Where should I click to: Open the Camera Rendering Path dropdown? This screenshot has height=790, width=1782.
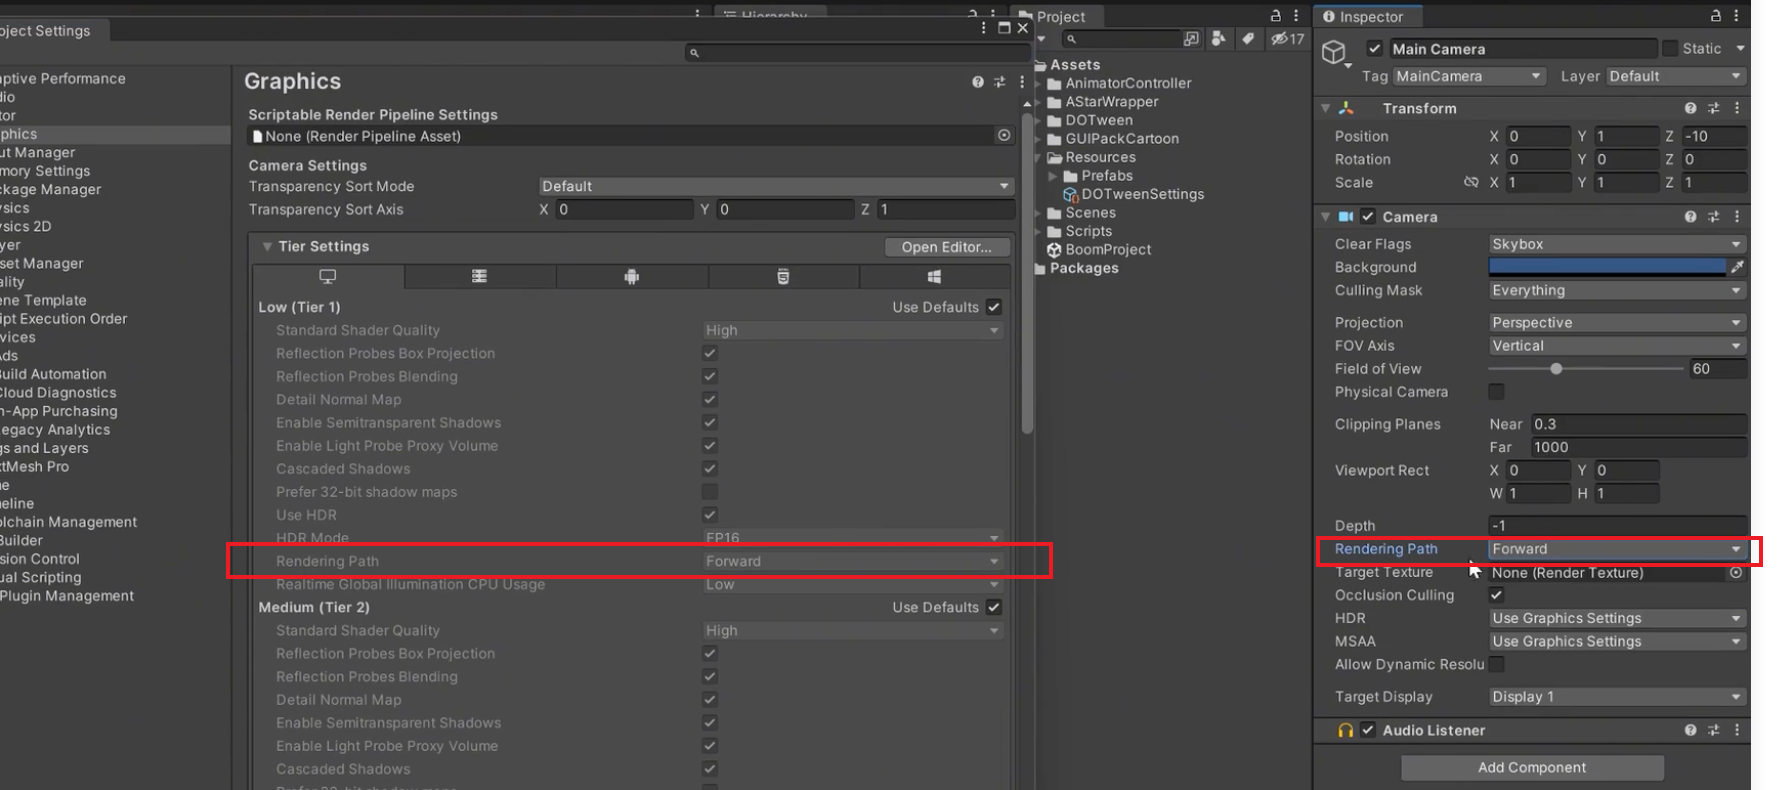coord(1616,549)
